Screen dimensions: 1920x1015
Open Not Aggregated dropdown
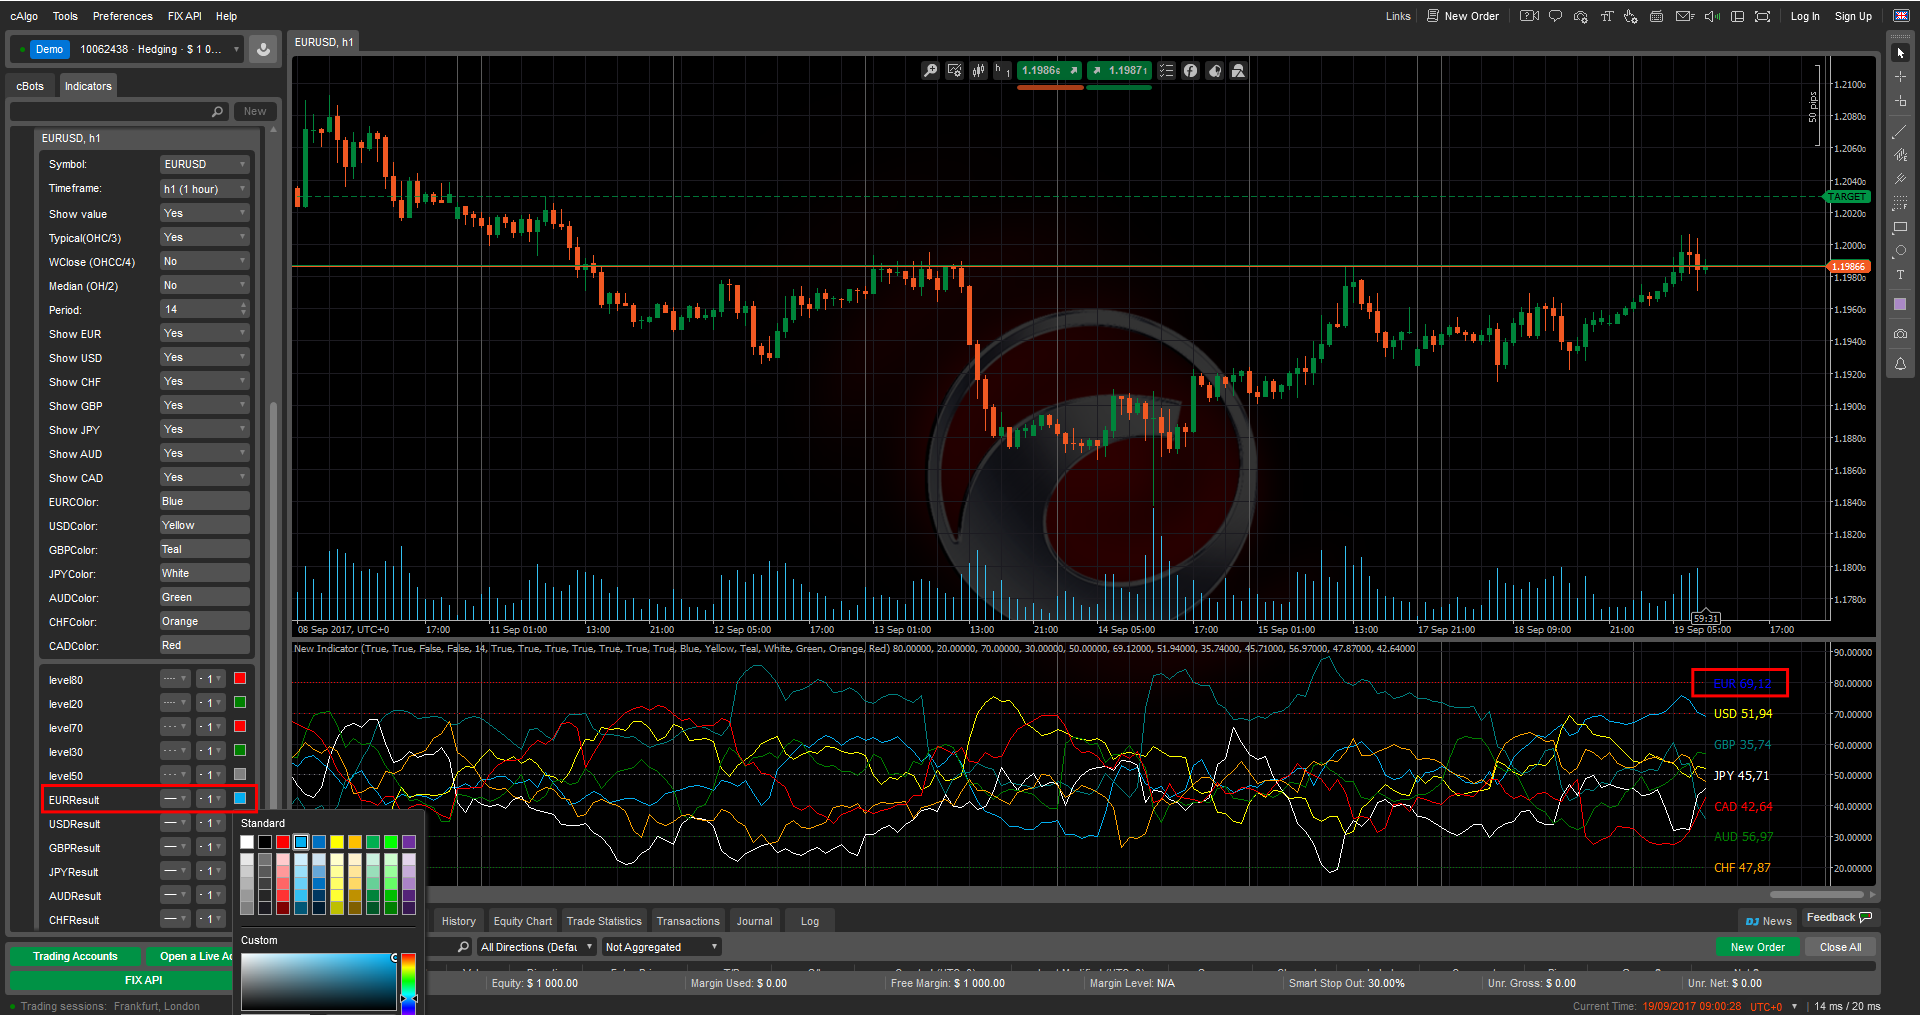[x=661, y=947]
